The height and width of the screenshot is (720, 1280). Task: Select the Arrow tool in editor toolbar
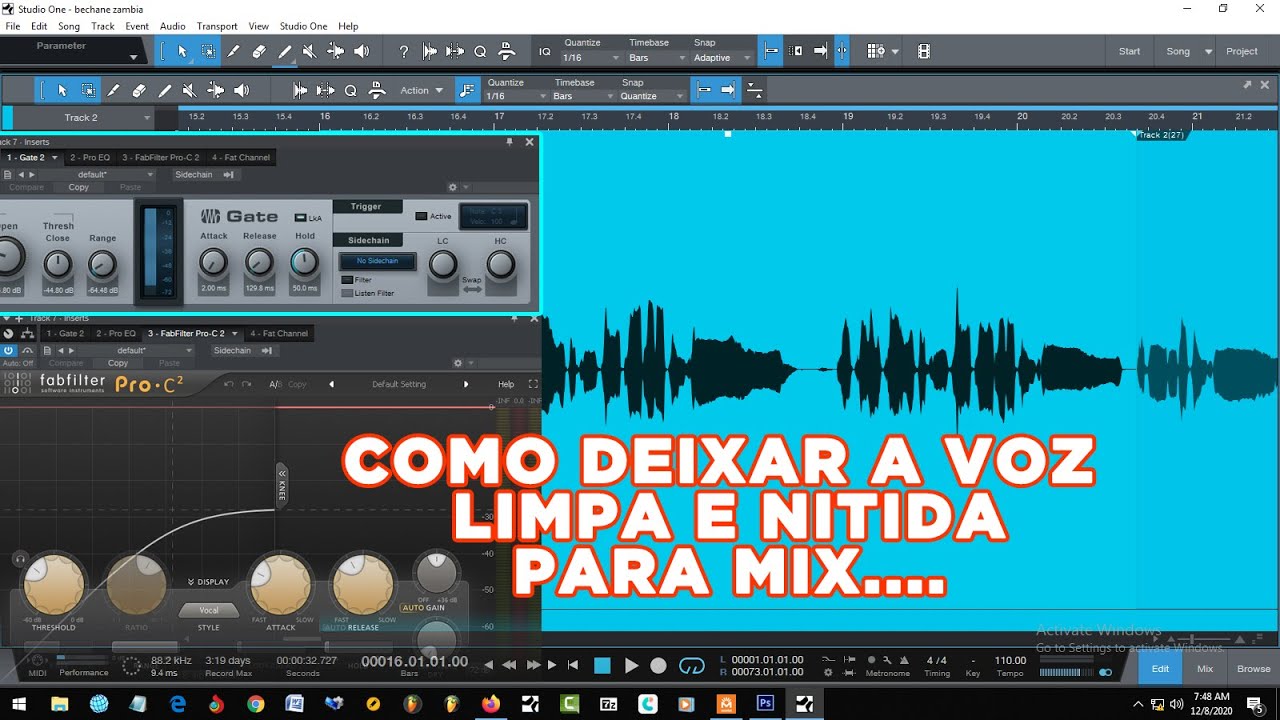tap(62, 90)
